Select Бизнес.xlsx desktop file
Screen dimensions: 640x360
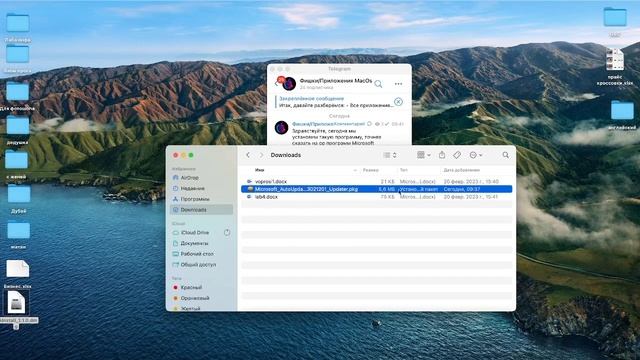pyautogui.click(x=18, y=273)
